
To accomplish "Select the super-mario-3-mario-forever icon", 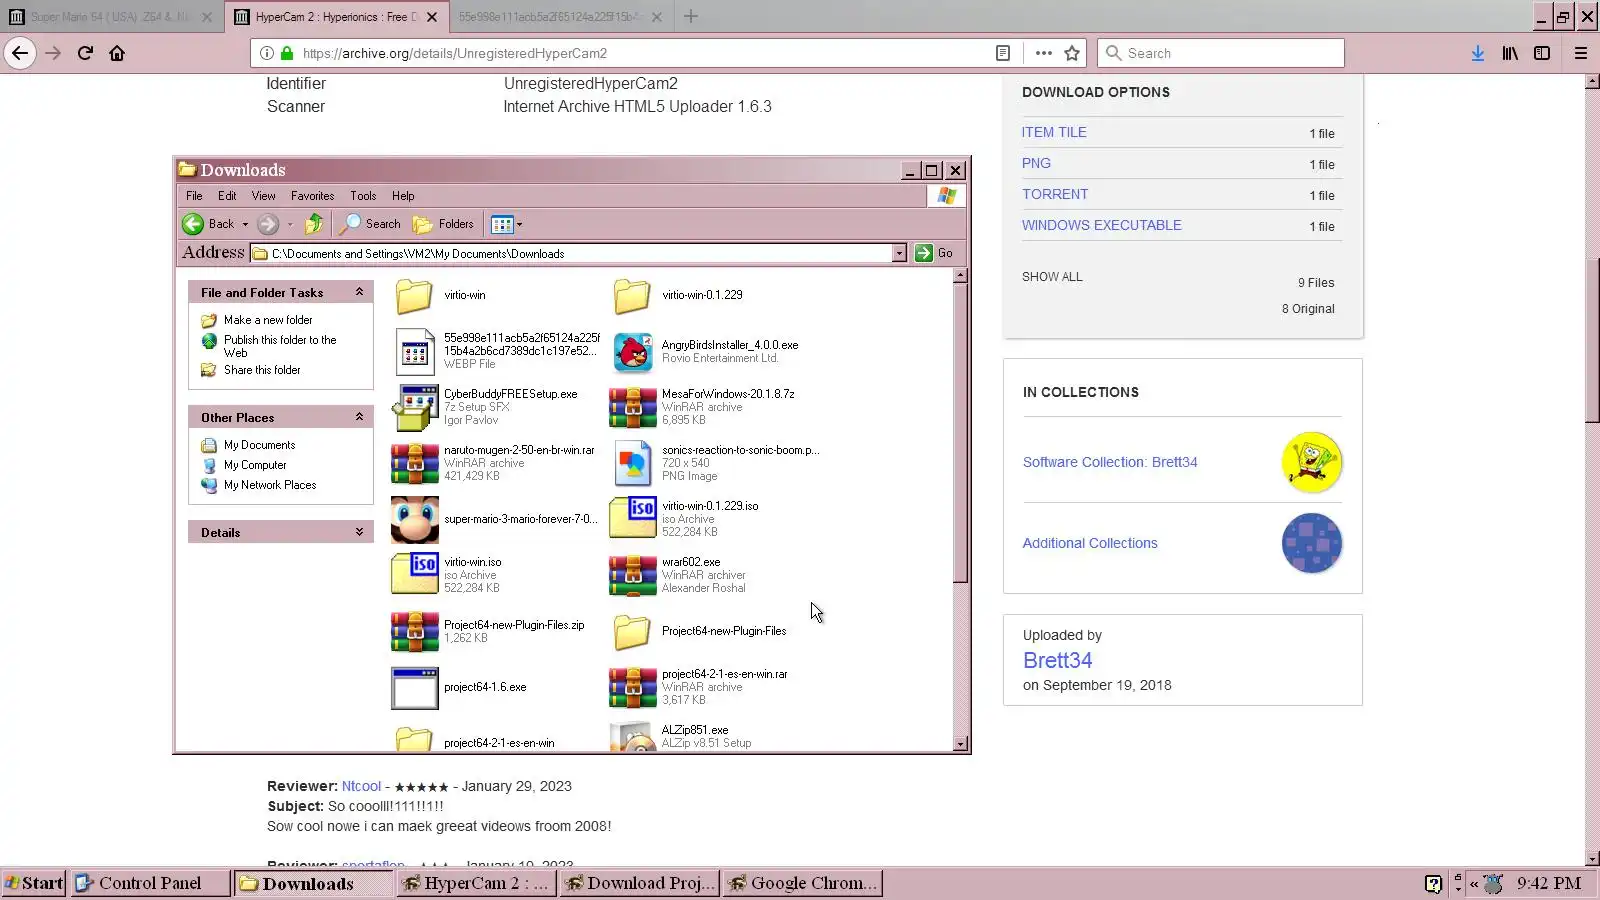I will coord(414,519).
